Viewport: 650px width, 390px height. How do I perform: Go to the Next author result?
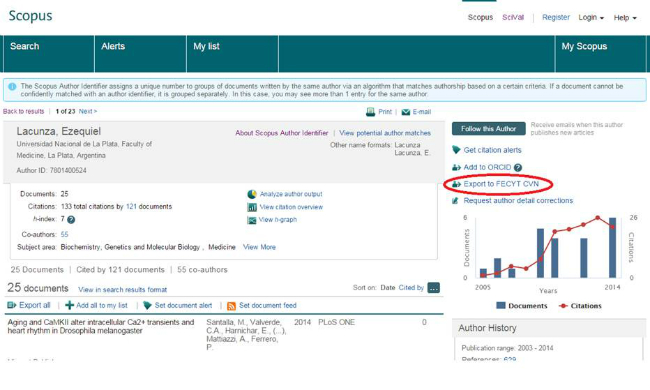(x=88, y=111)
